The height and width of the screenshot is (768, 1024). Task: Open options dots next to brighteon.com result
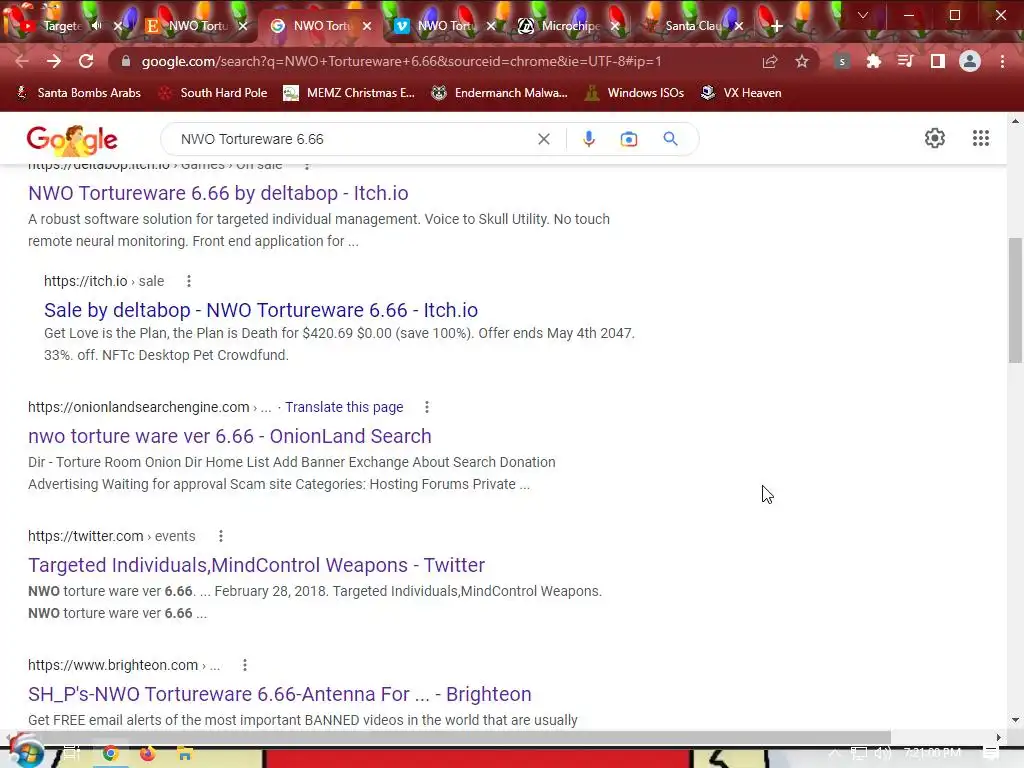pyautogui.click(x=244, y=665)
